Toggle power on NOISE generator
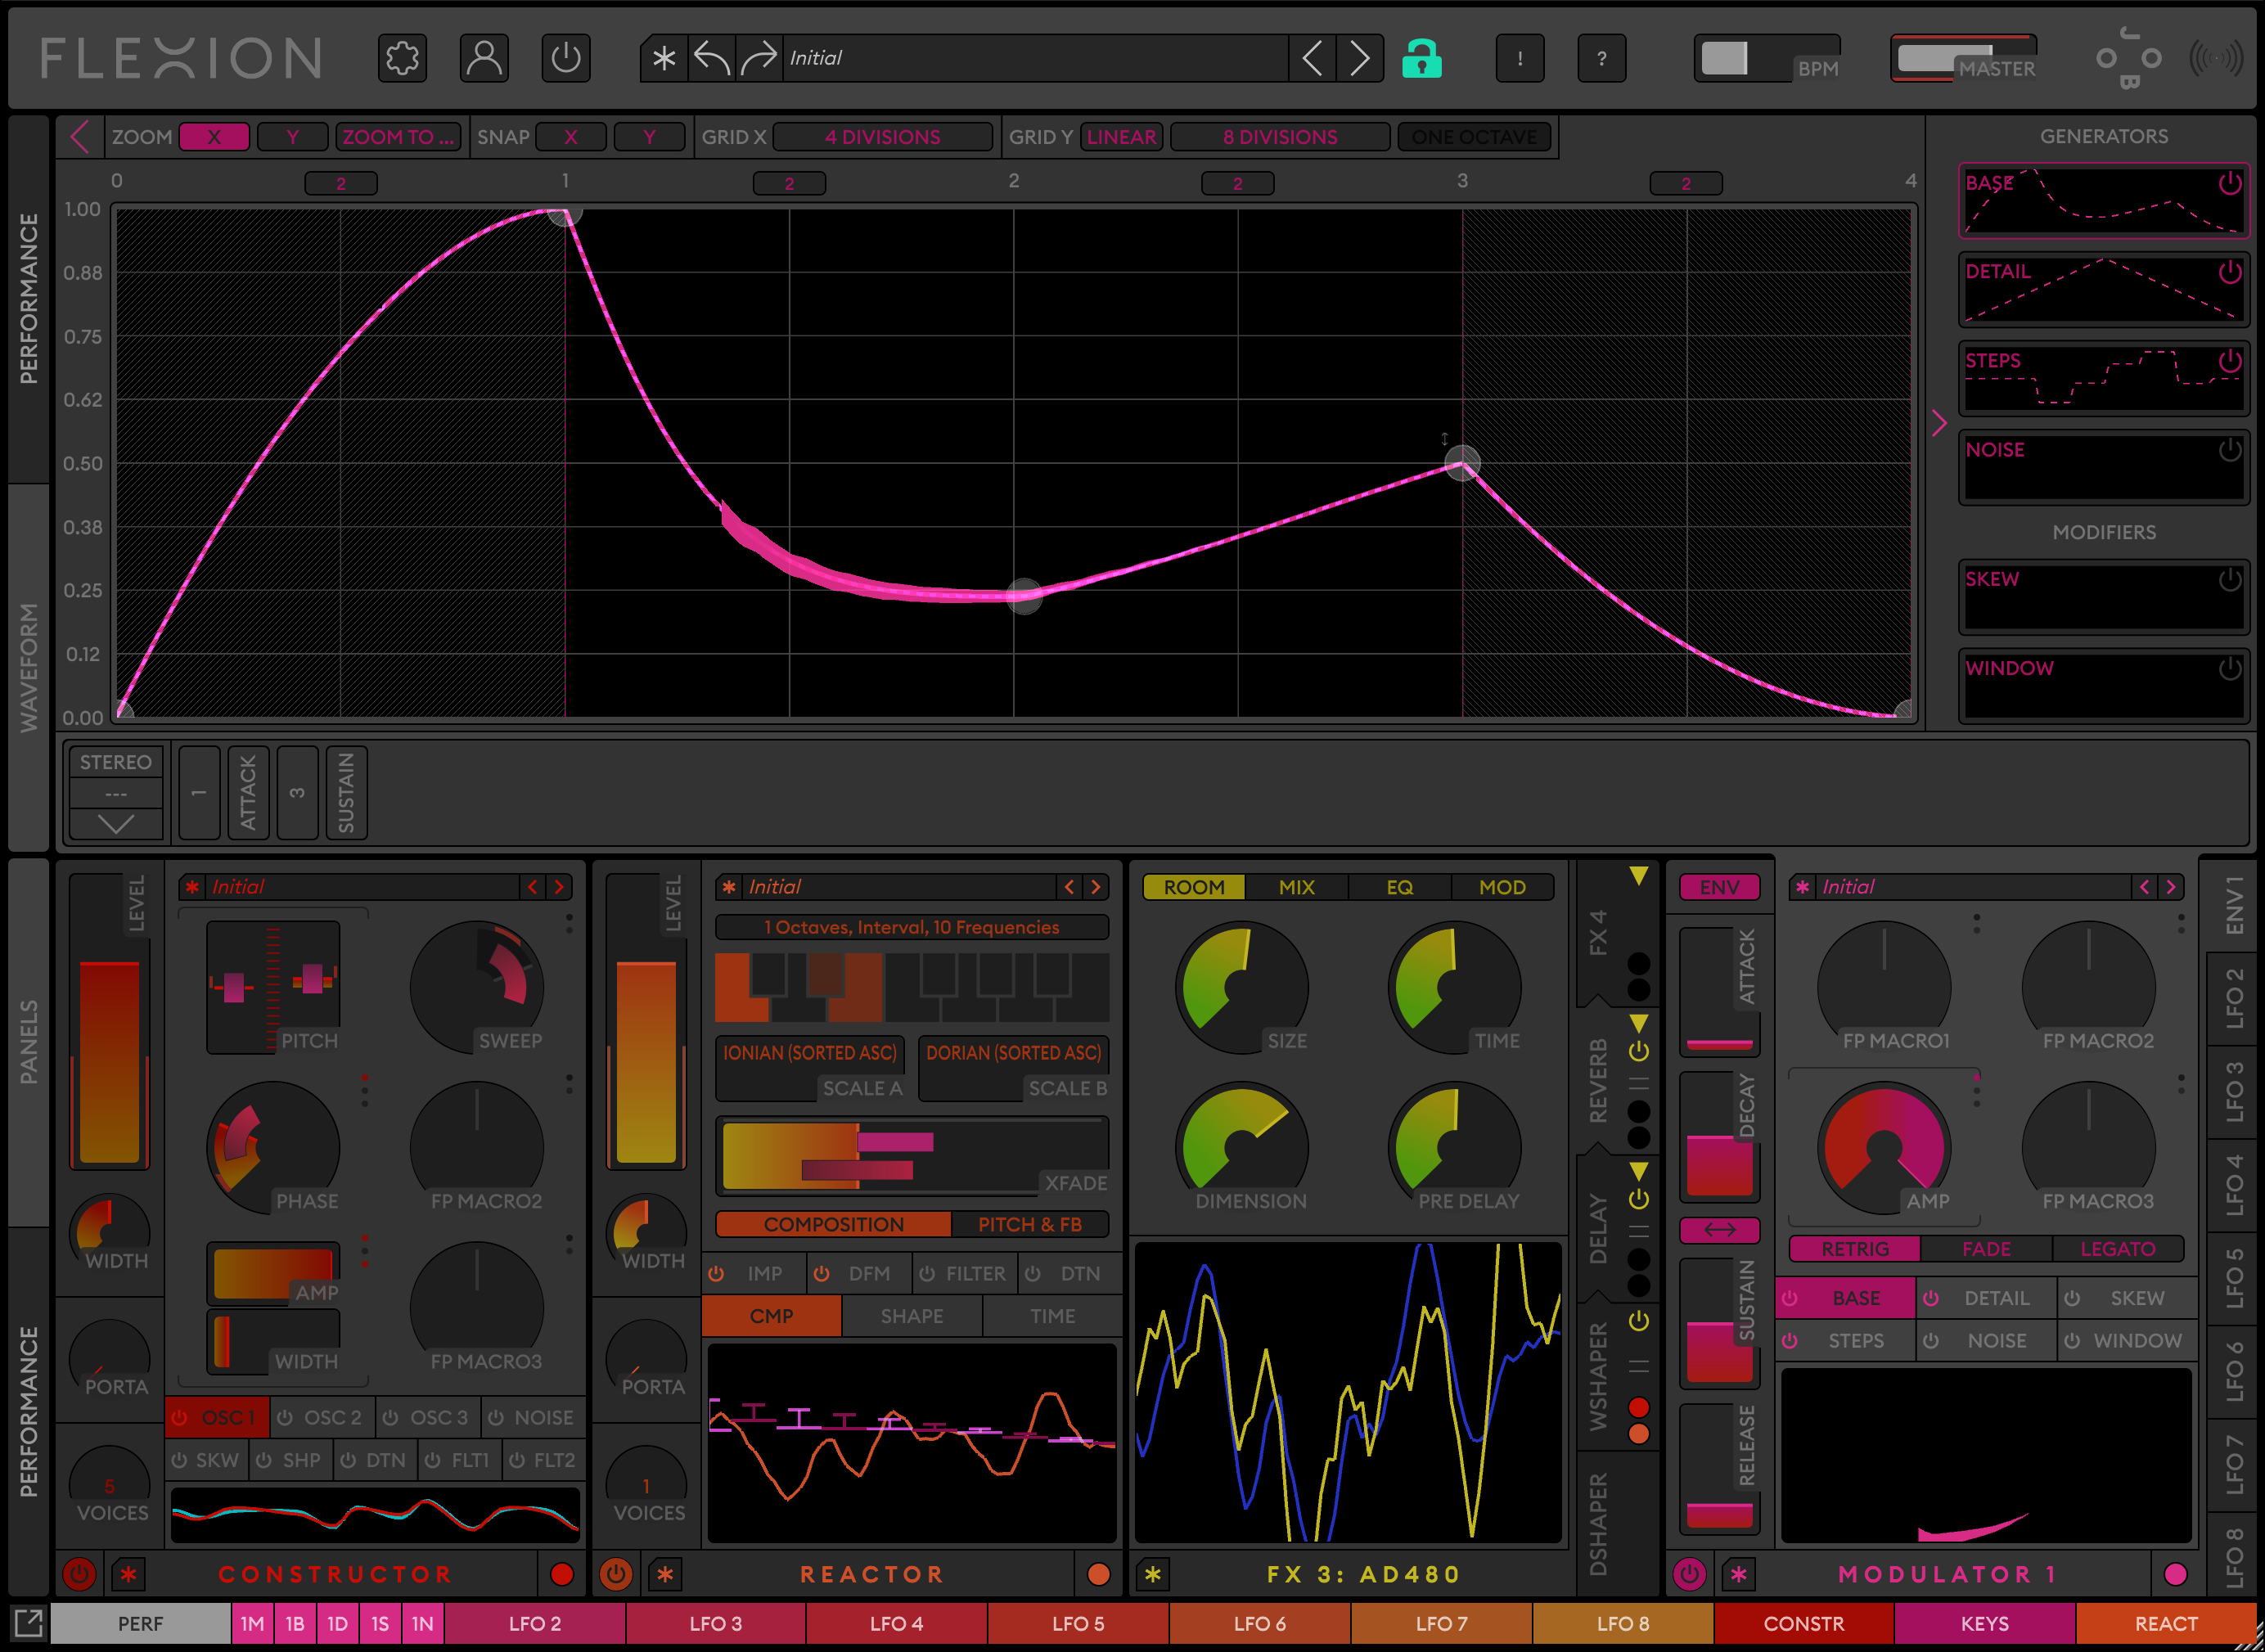Image resolution: width=2265 pixels, height=1652 pixels. [2229, 450]
